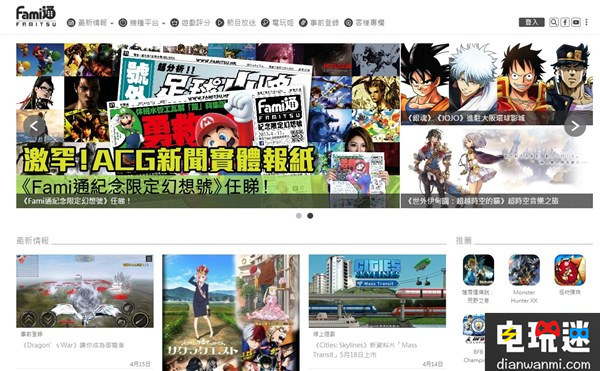600x371 pixels.
Task: Open the Cities: Skylines article thumbnail
Action: coord(377,291)
